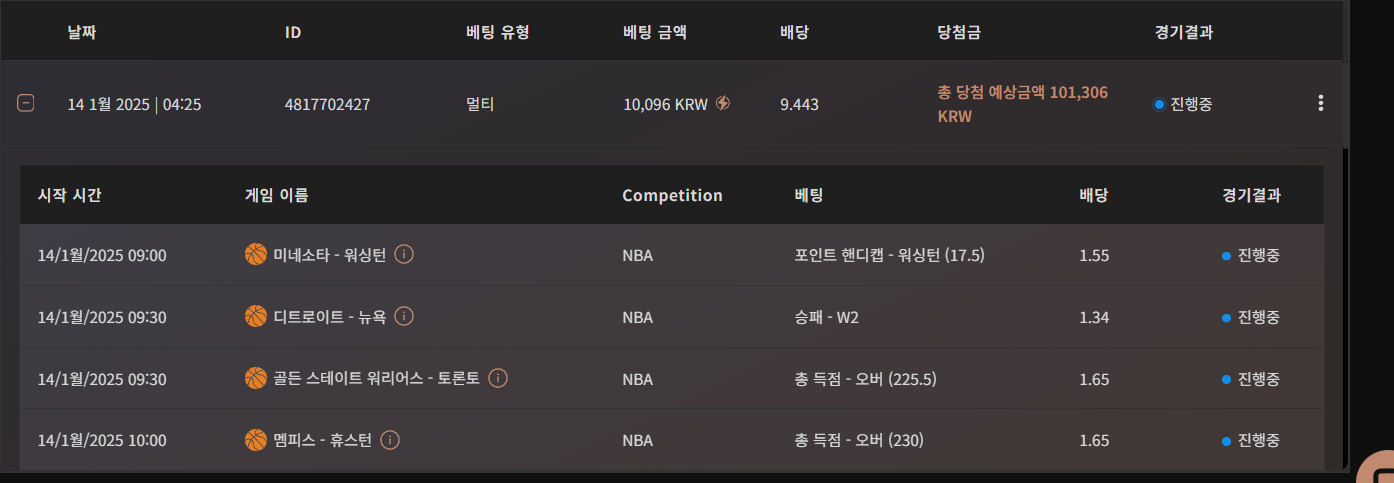Open info icon for 디트로이트 - 뉴욕

(x=404, y=317)
